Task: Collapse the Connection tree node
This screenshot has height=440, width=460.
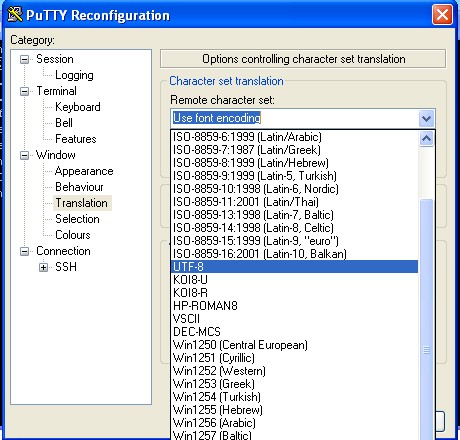Action: tap(24, 251)
